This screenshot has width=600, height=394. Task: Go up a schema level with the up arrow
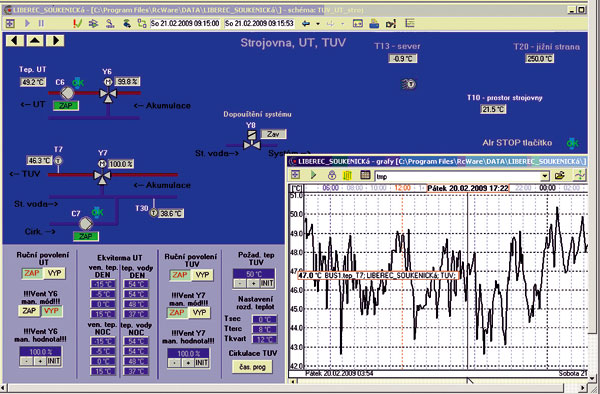[x=35, y=40]
